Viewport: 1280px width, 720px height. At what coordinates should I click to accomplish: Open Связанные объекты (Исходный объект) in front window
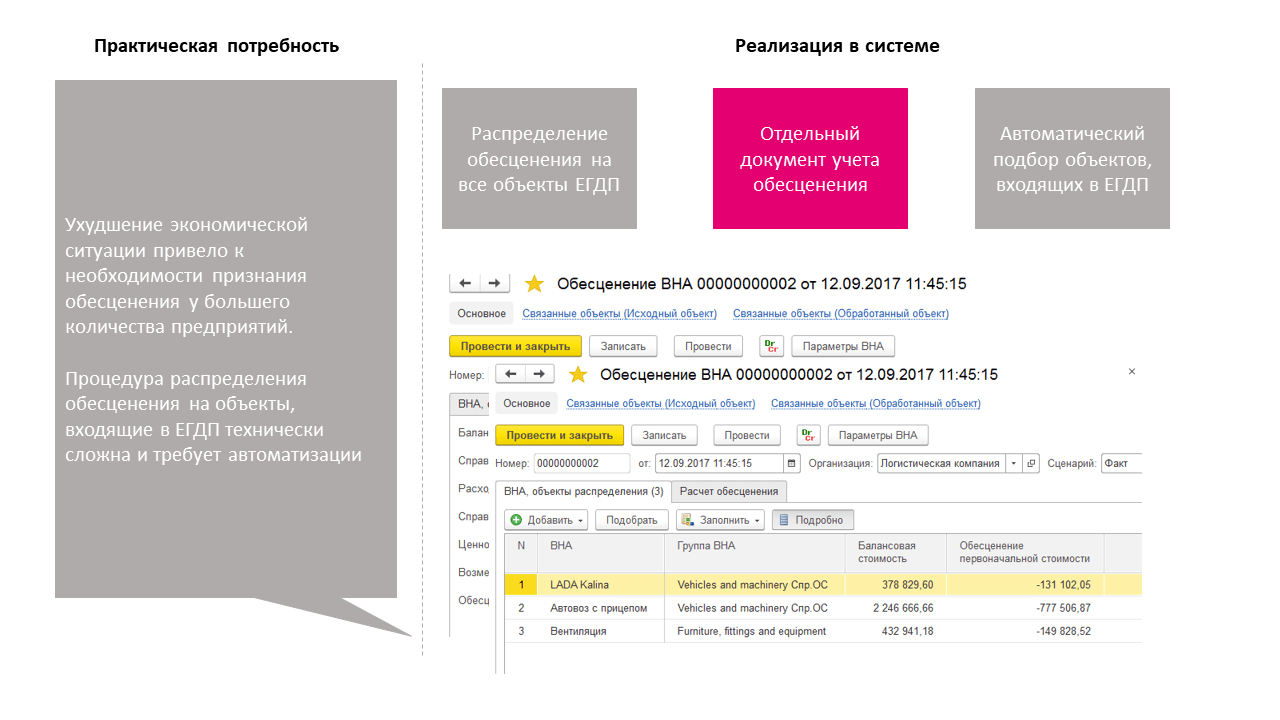[660, 404]
